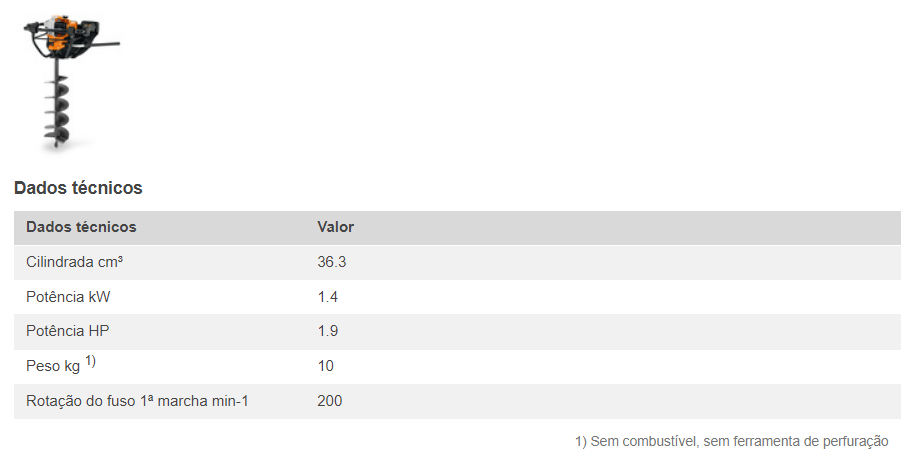The height and width of the screenshot is (466, 915).
Task: Click the 1.9 HP power value
Action: point(328,331)
